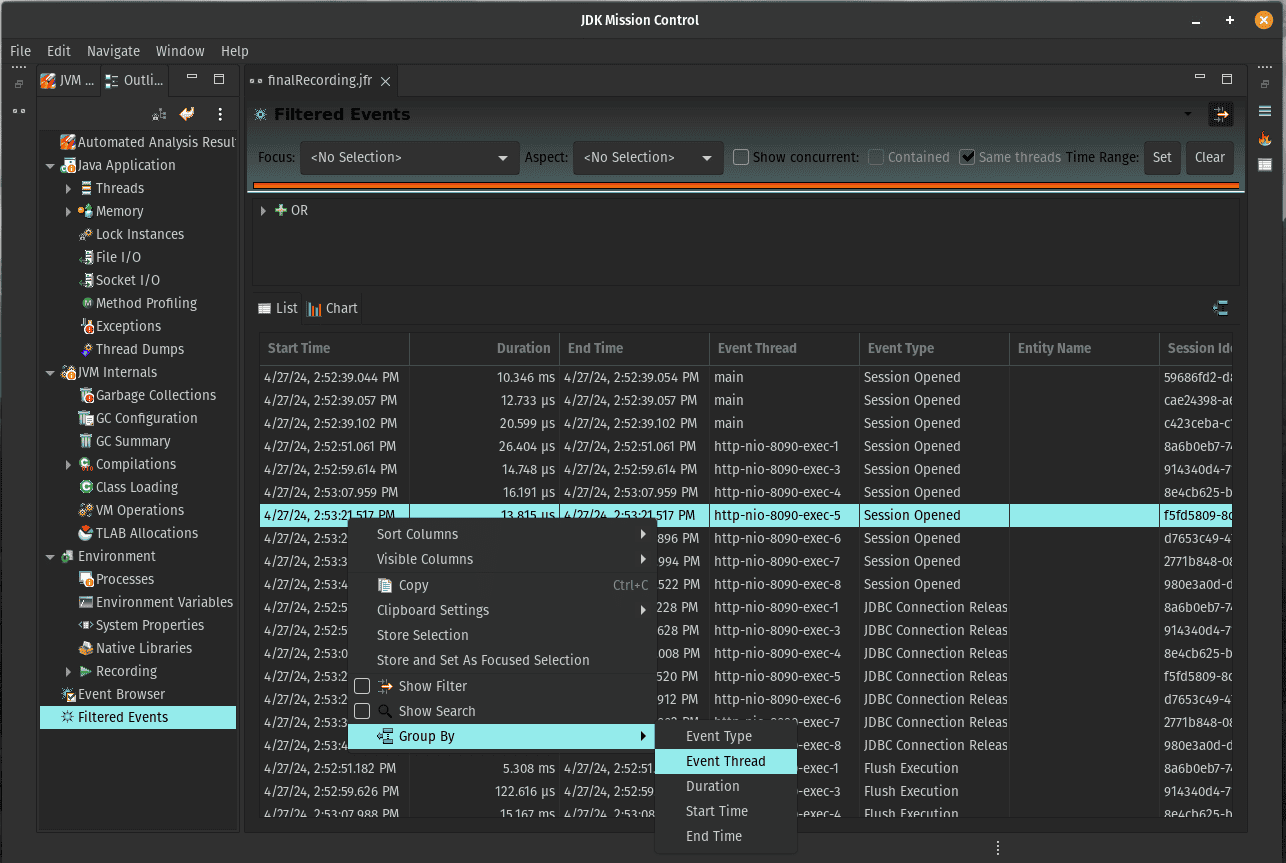Click the Lock Instances icon in tree
This screenshot has width=1286, height=863.
pyautogui.click(x=87, y=234)
